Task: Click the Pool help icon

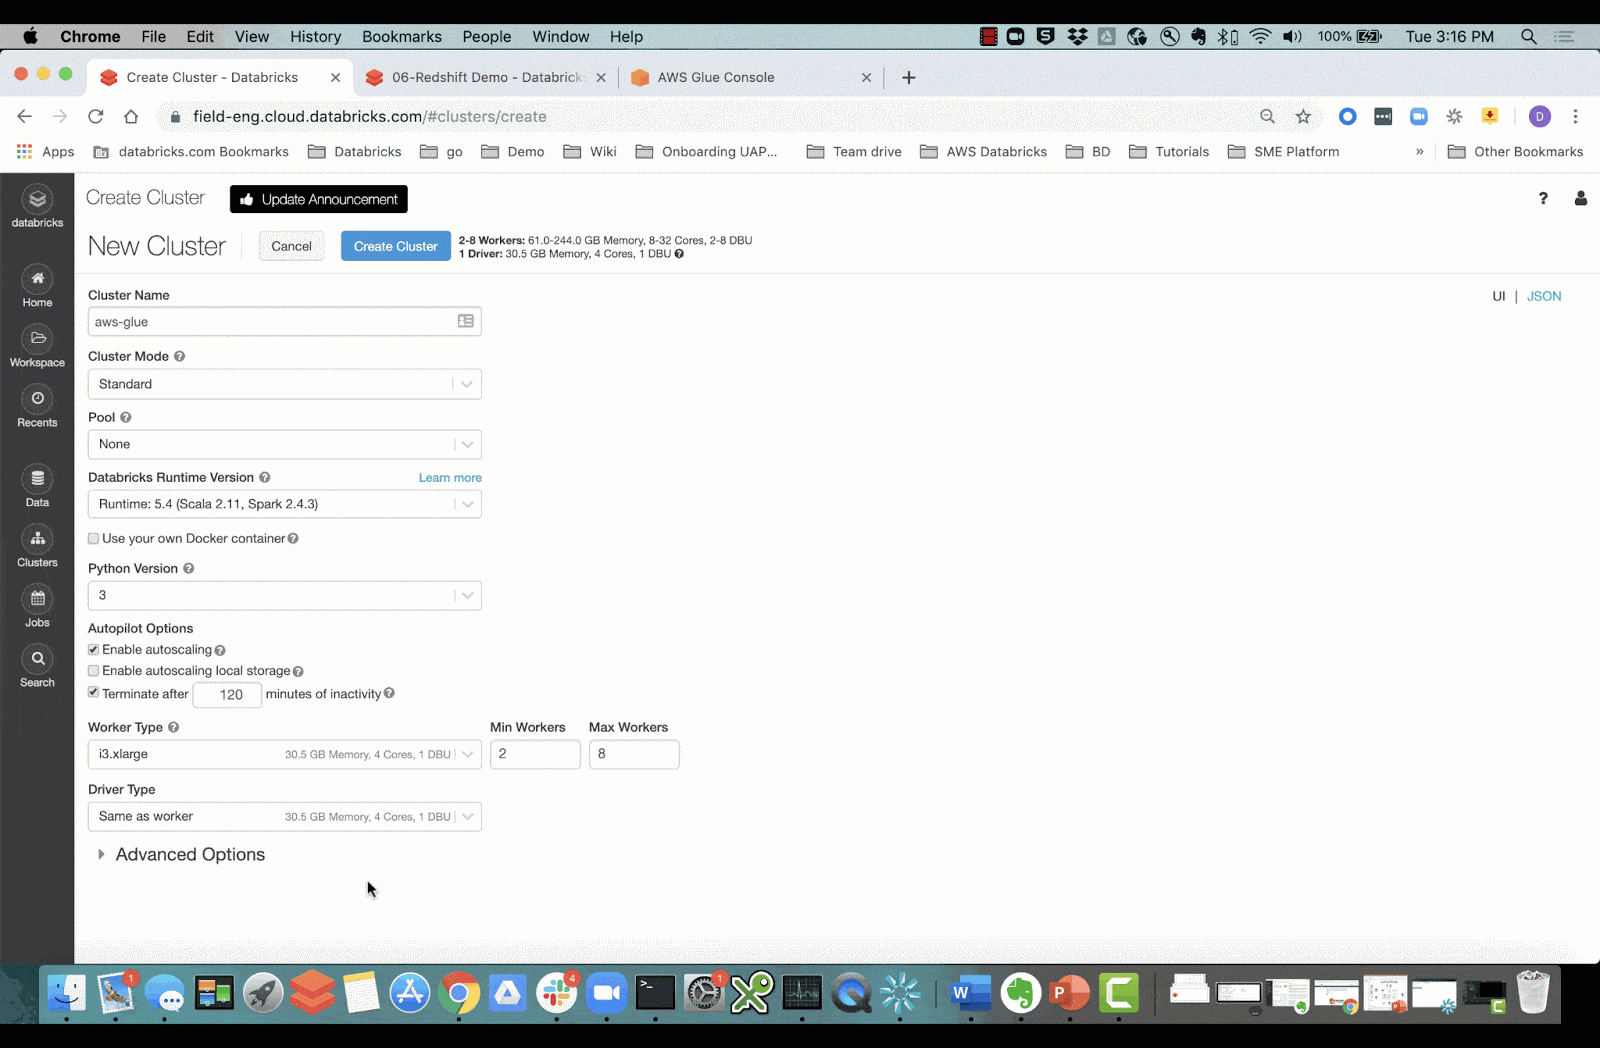Action: coord(126,417)
